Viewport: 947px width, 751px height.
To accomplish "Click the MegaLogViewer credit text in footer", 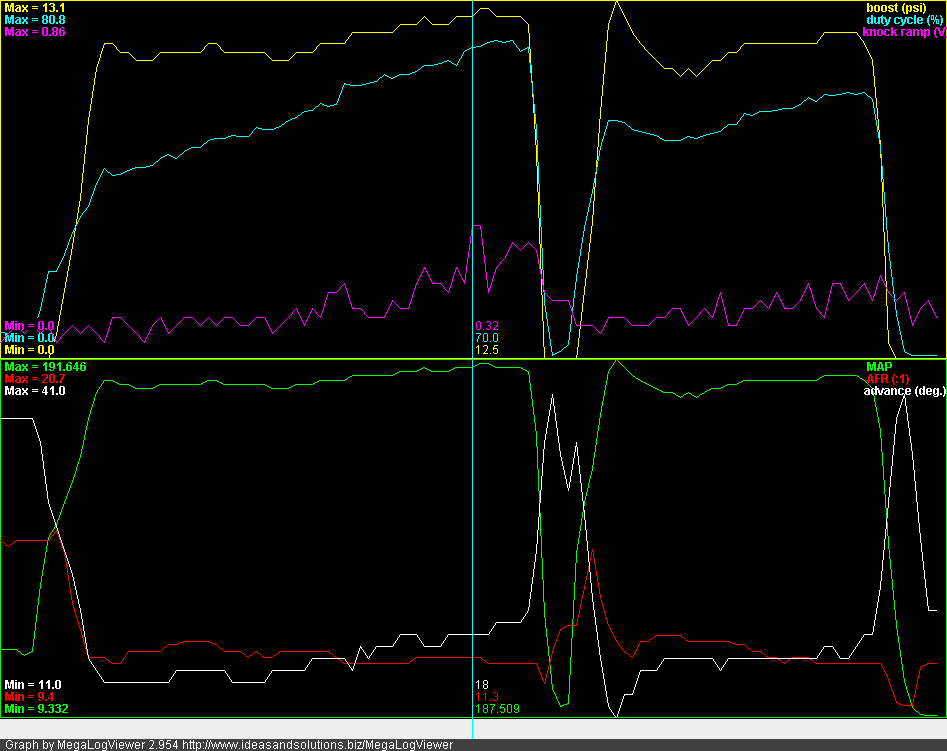I will pos(229,745).
